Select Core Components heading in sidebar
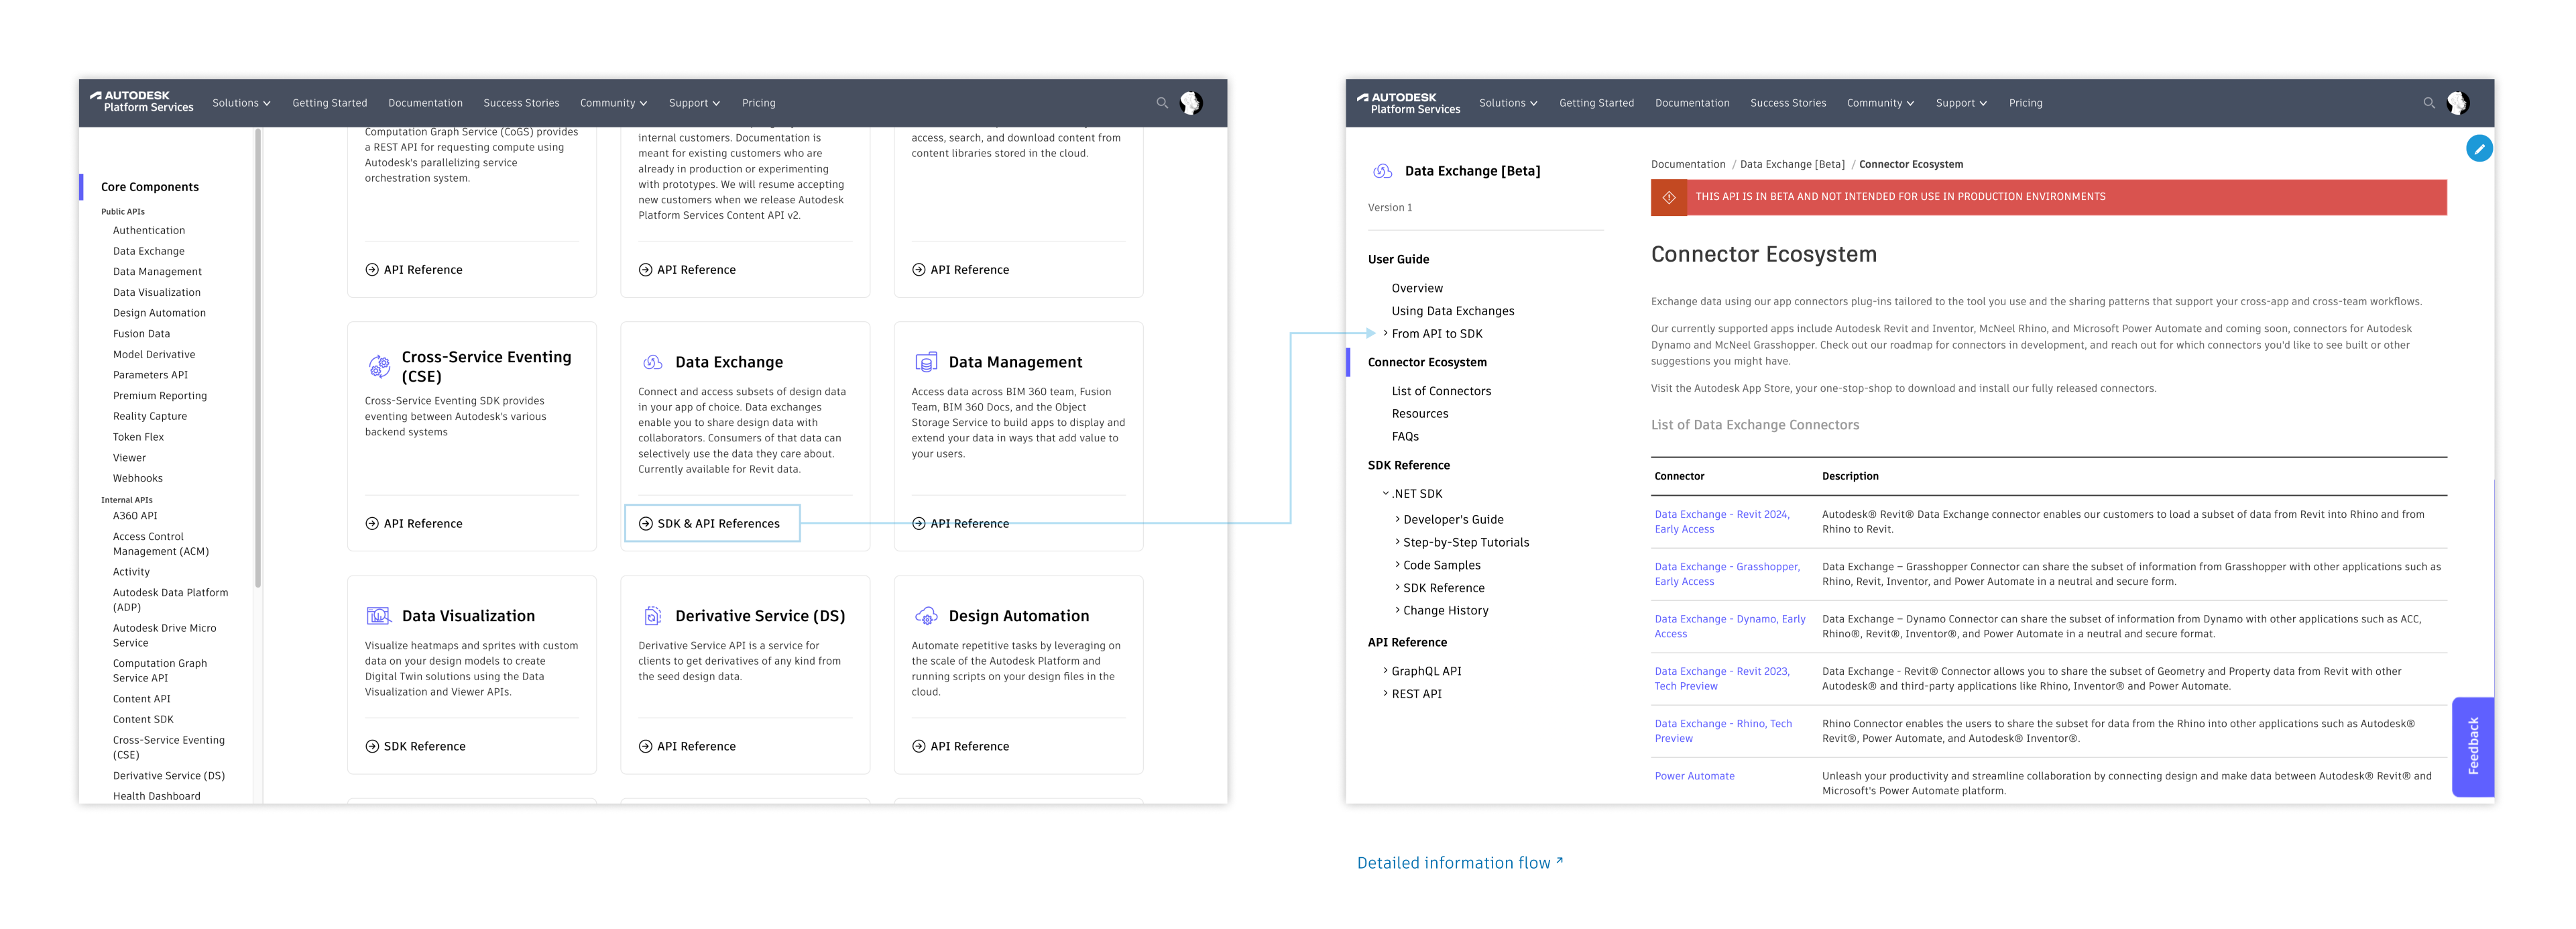 tap(150, 187)
